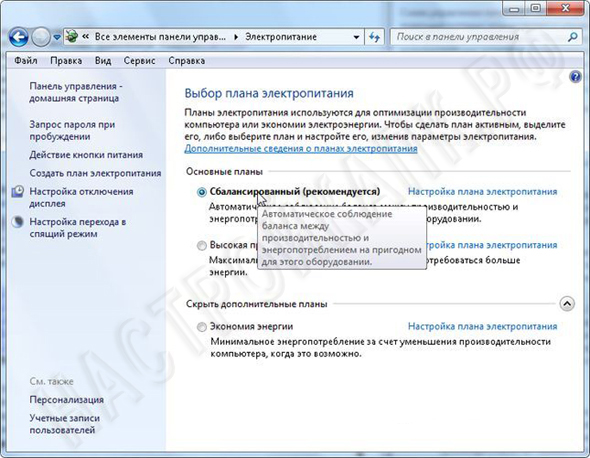
Task: Click the Back navigation arrow button
Action: pyautogui.click(x=18, y=37)
